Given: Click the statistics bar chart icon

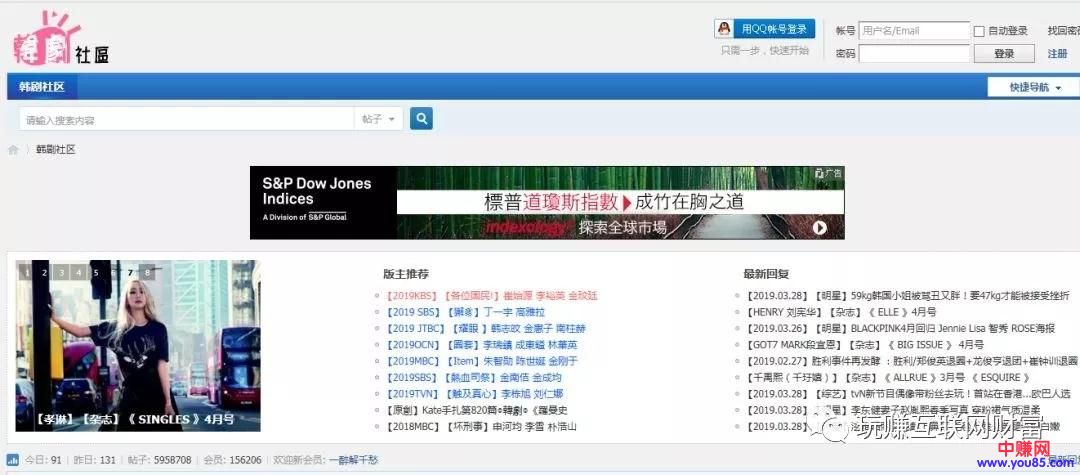Looking at the screenshot, I should click(x=13, y=460).
